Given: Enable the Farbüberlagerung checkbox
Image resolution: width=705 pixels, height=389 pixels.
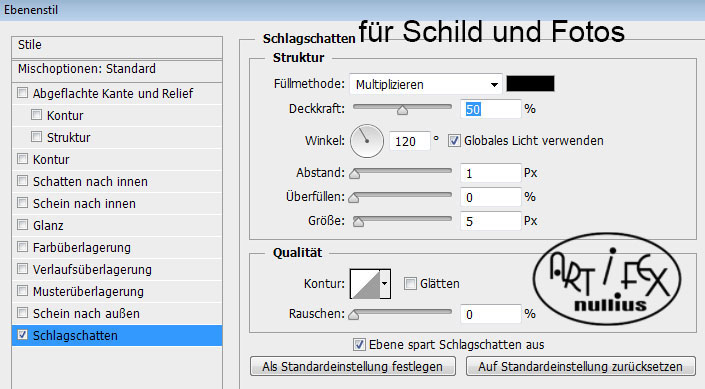Looking at the screenshot, I should pos(22,247).
